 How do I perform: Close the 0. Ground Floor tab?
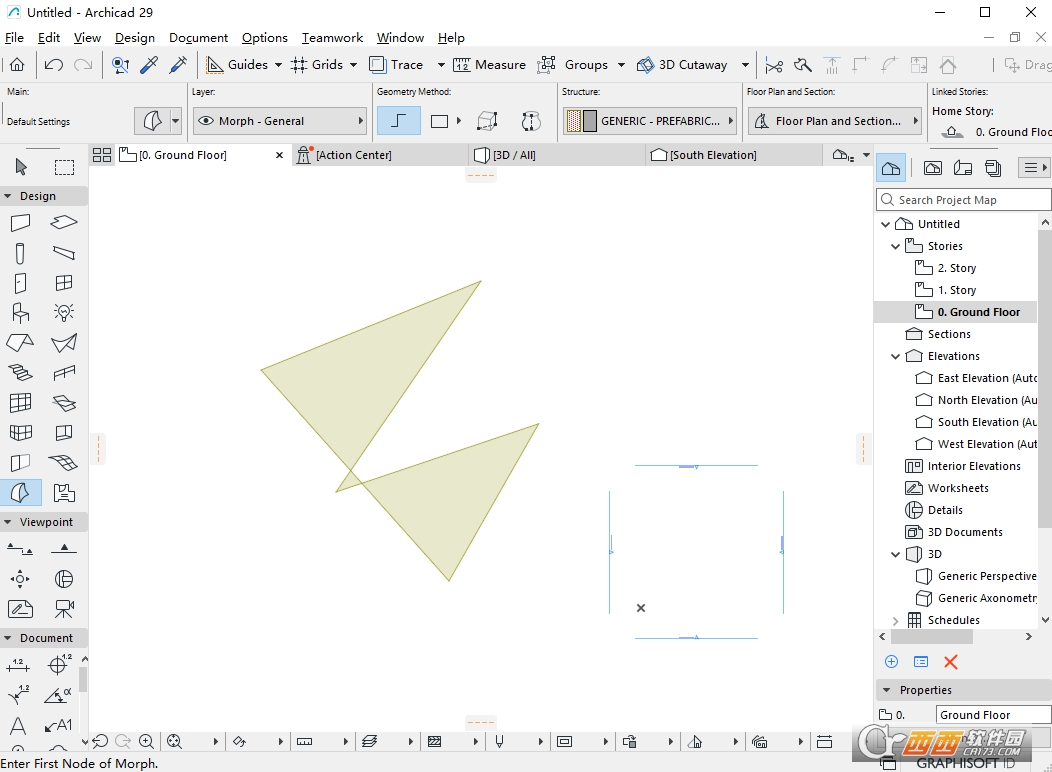pos(280,155)
